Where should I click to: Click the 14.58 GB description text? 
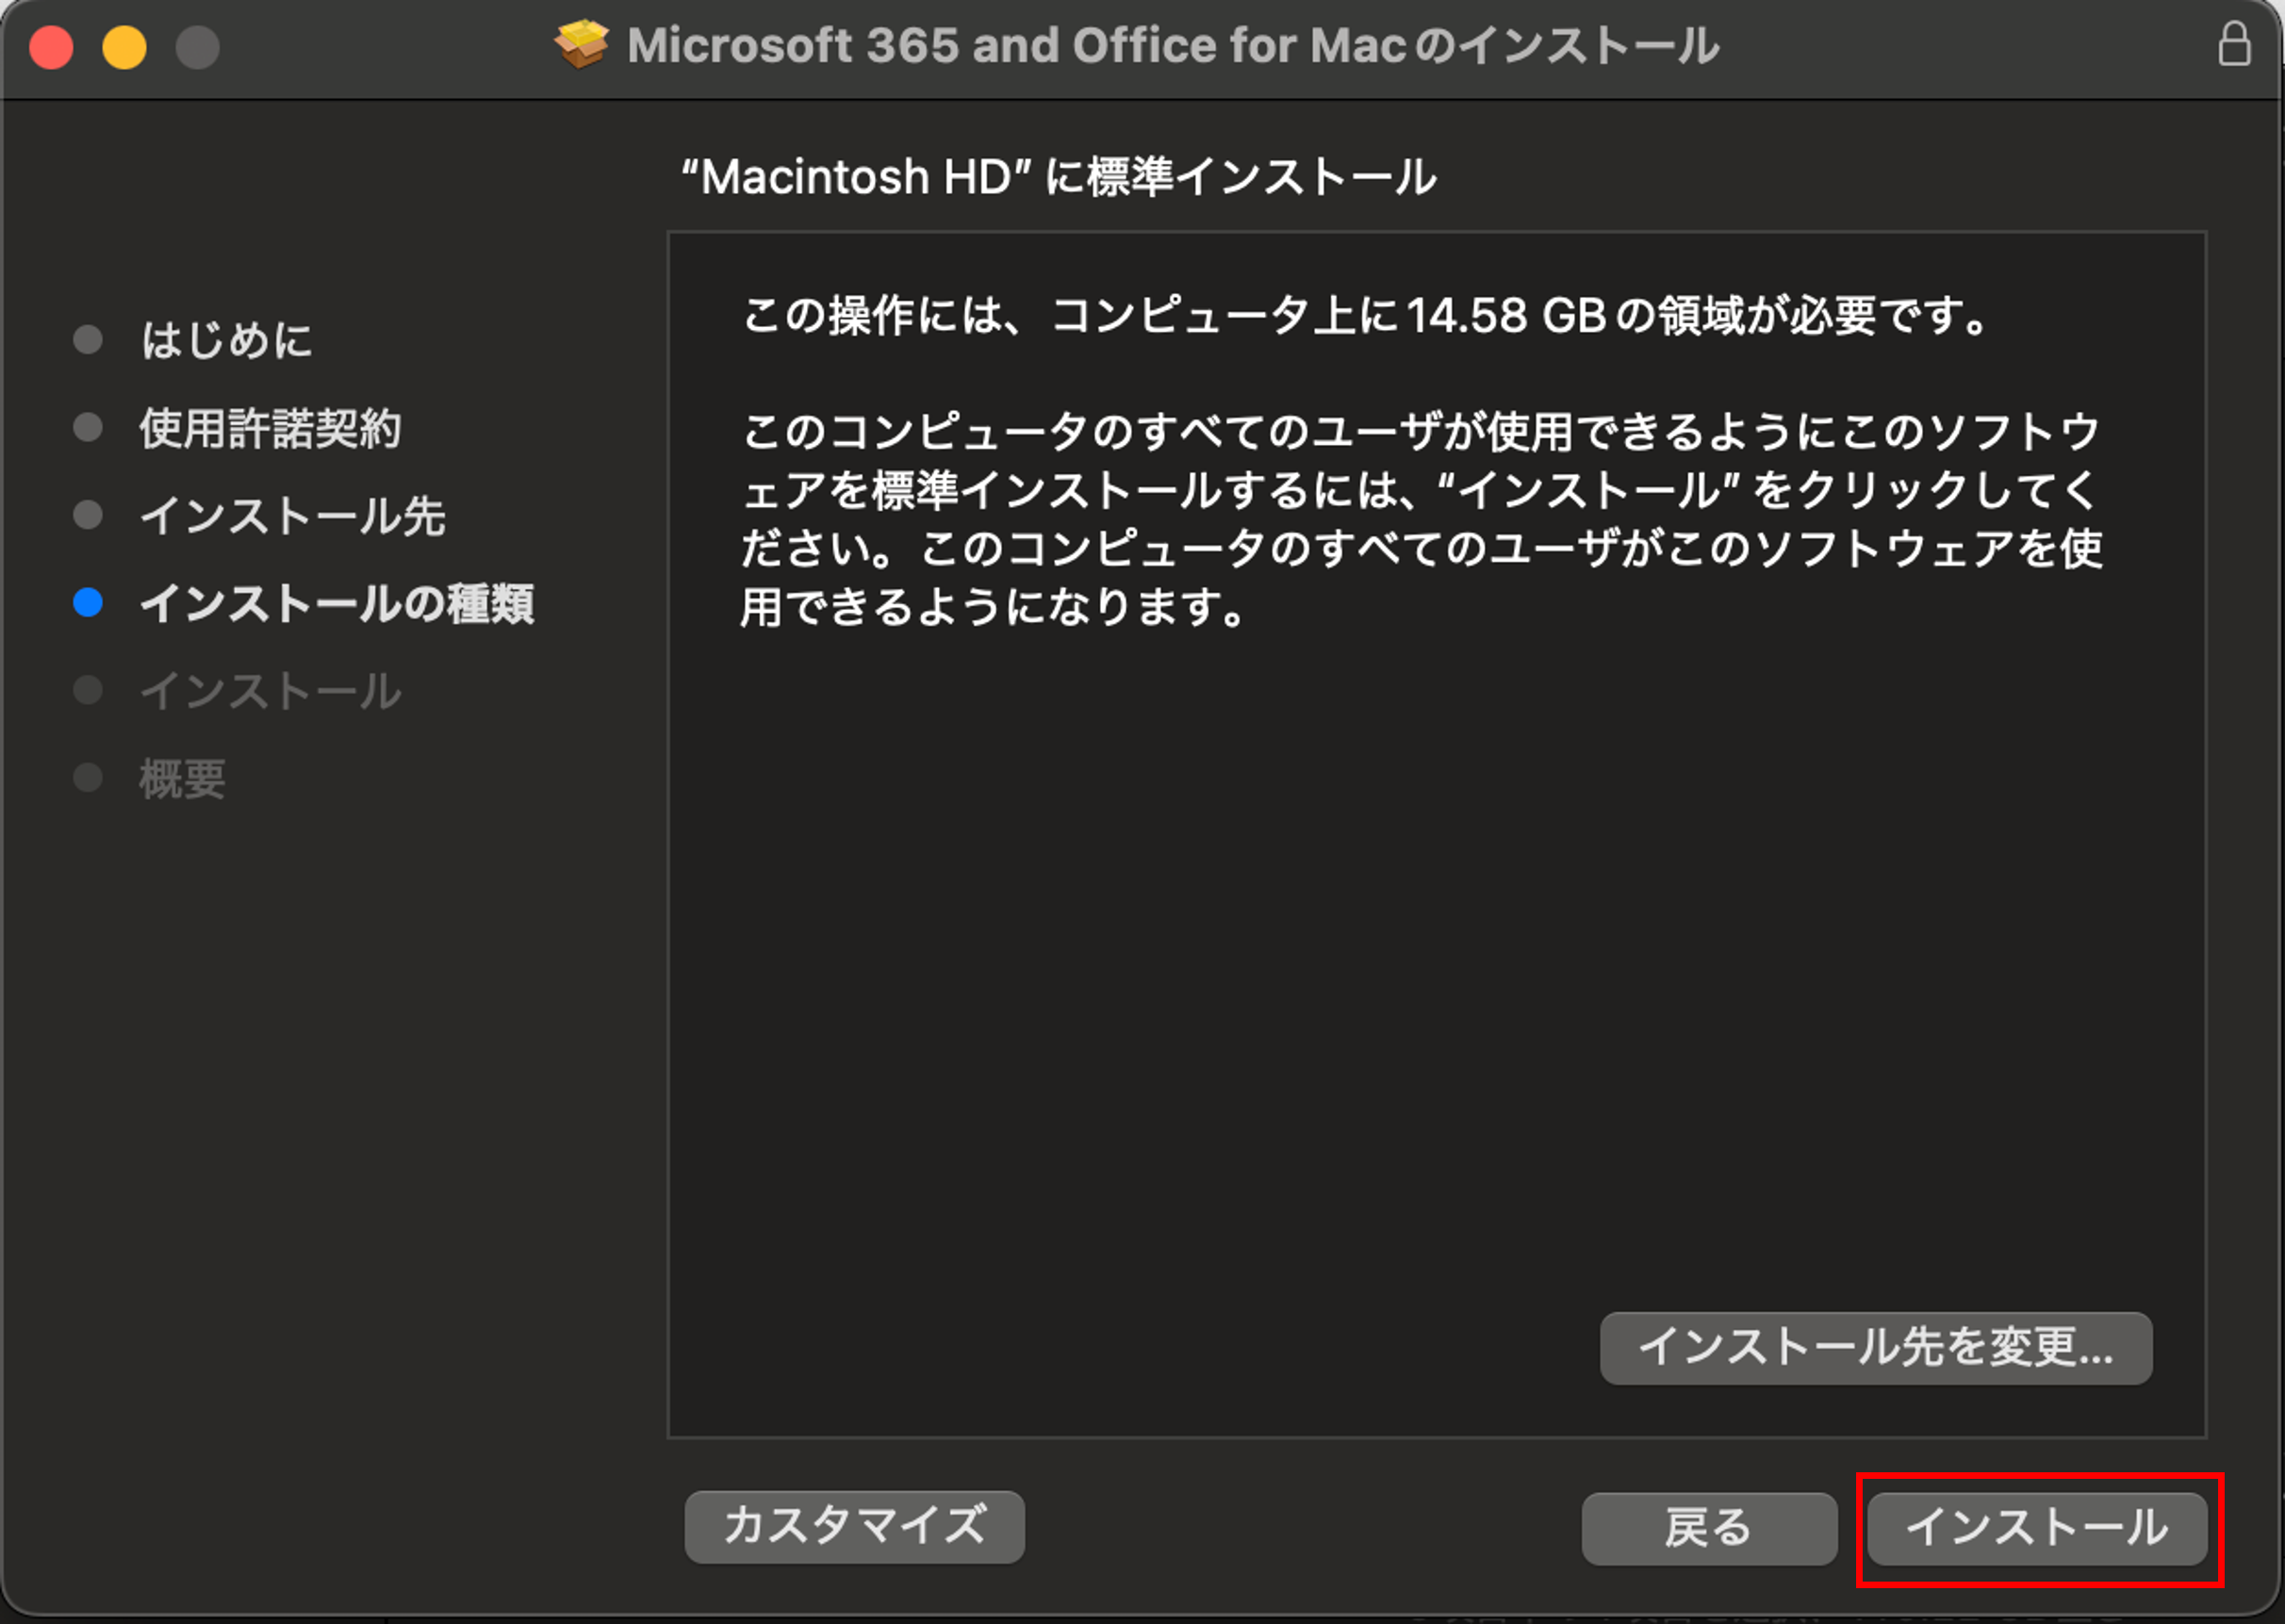1366,316
